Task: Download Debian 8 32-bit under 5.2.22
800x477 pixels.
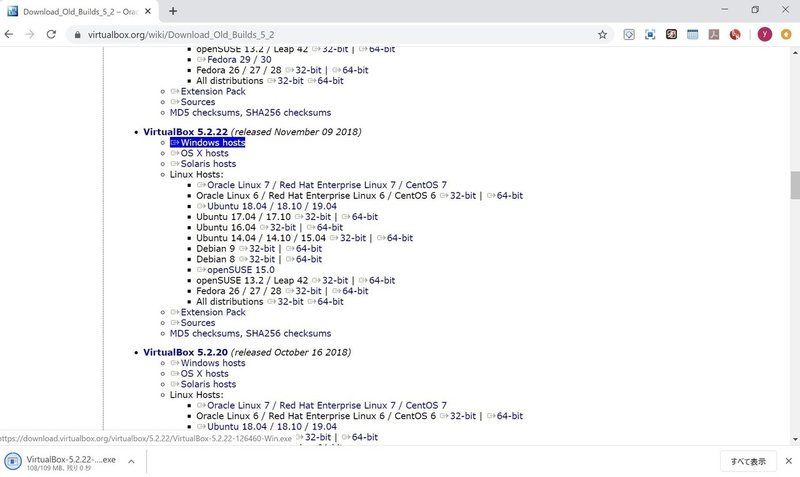Action: (257, 259)
